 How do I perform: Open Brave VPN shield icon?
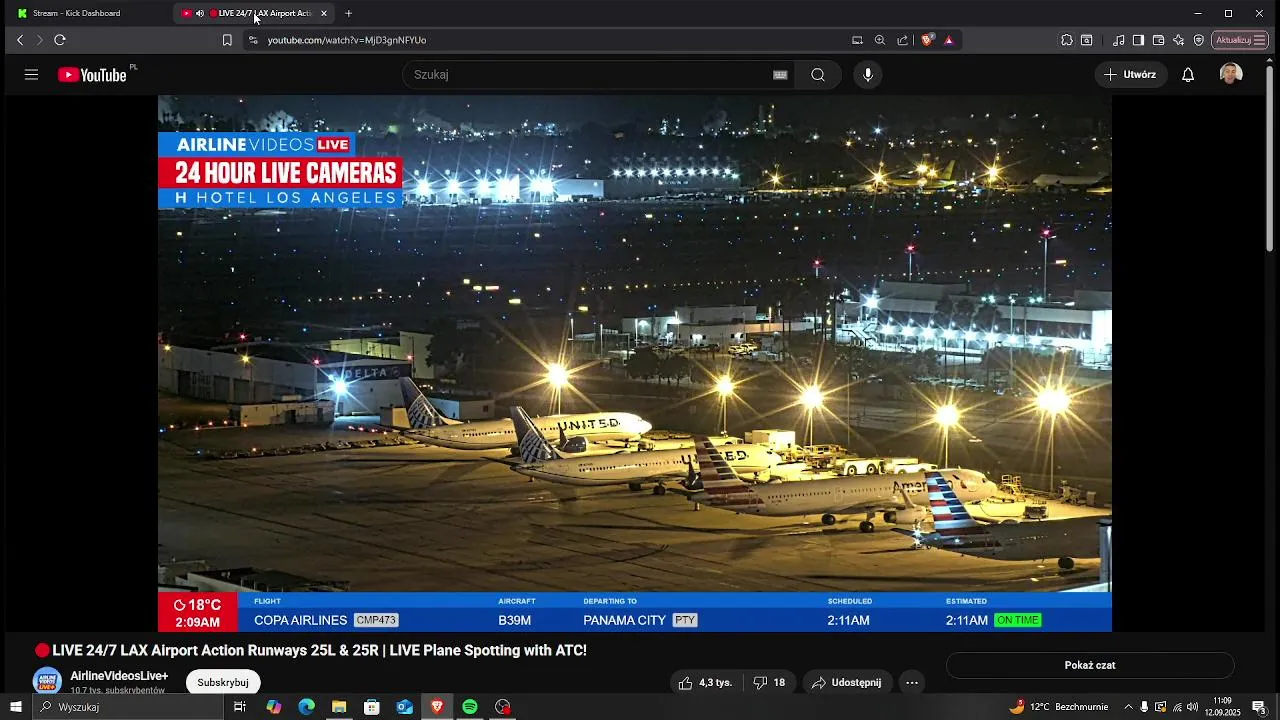point(1199,40)
